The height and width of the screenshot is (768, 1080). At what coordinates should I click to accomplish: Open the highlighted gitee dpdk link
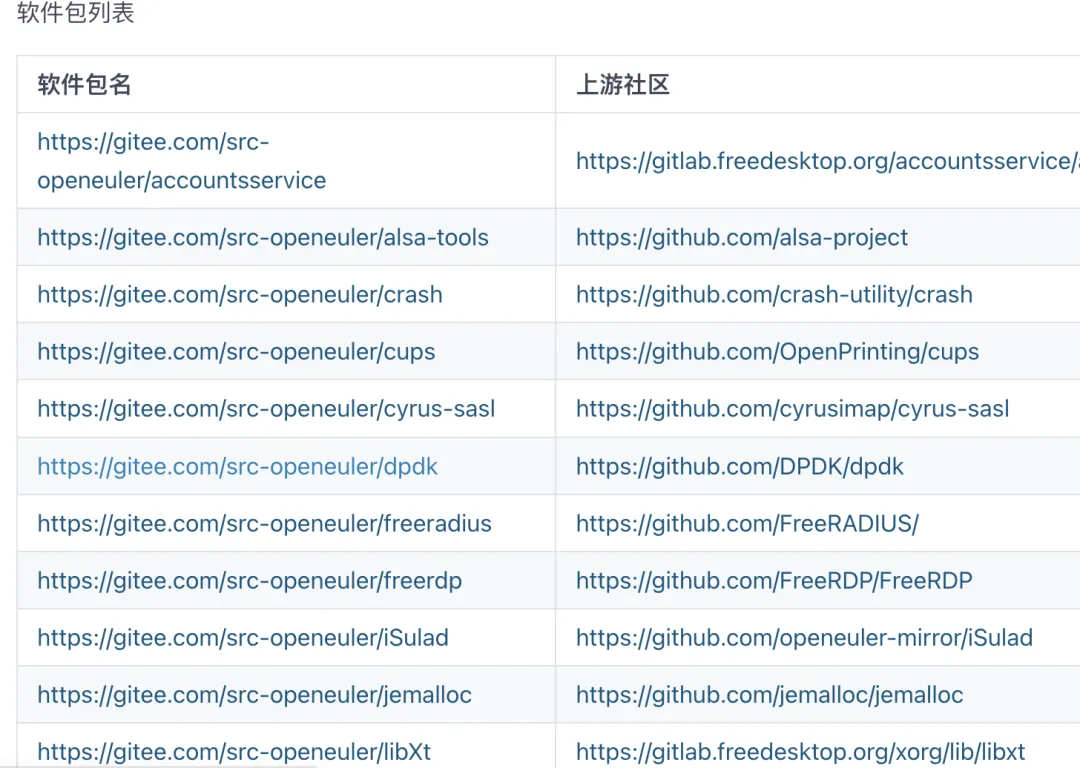coord(238,466)
